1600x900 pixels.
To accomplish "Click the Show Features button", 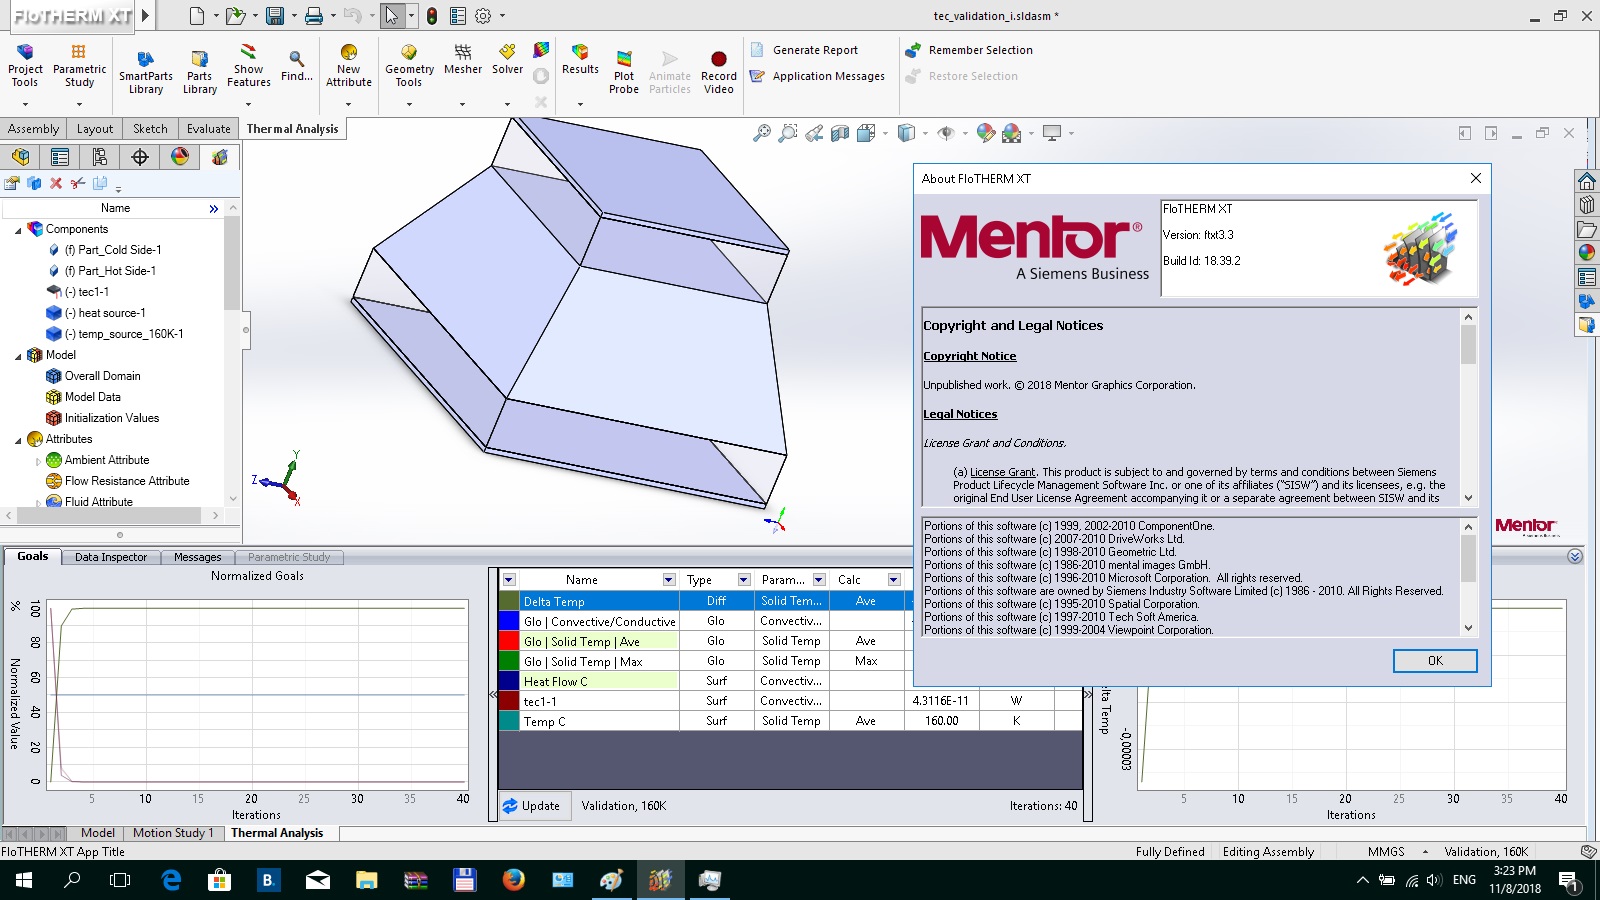I will click(248, 66).
